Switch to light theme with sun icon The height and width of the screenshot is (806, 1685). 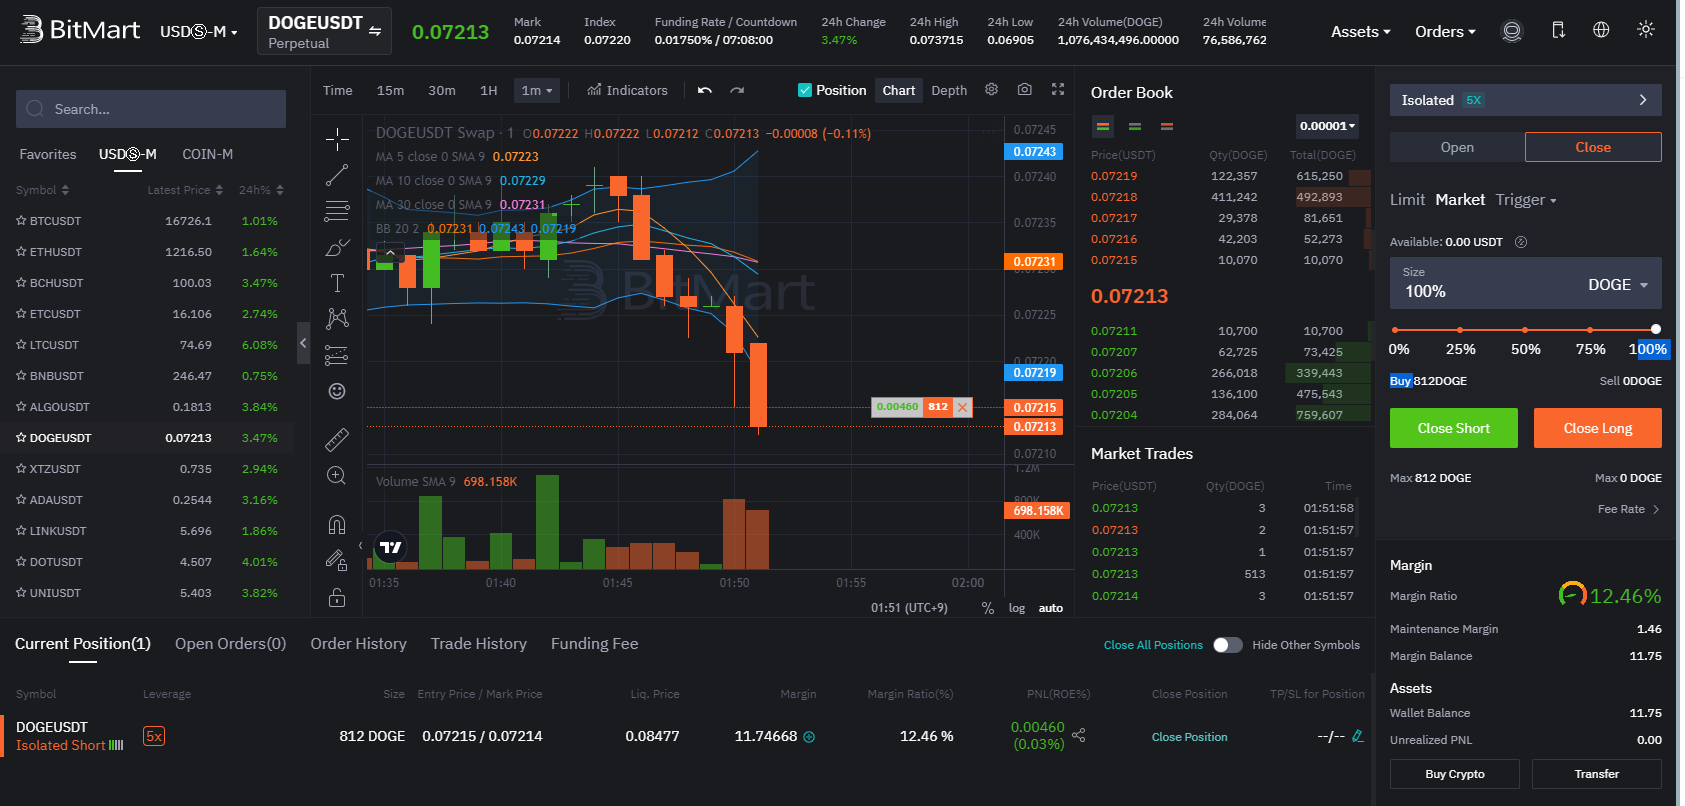pyautogui.click(x=1645, y=30)
